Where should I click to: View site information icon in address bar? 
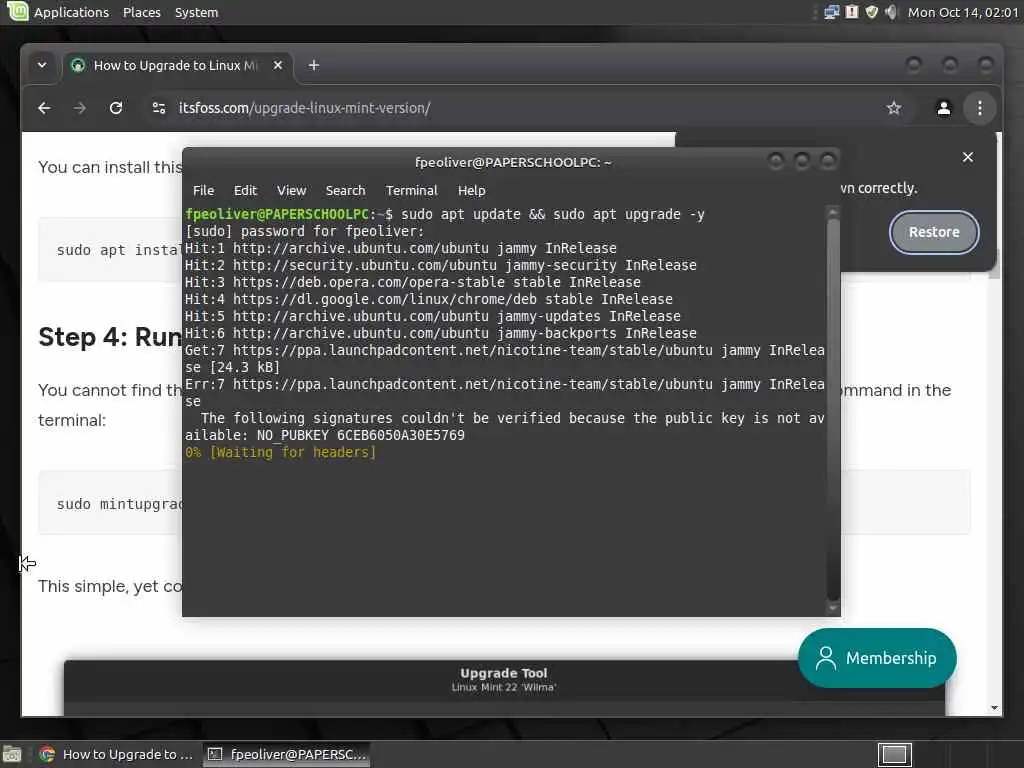[159, 108]
